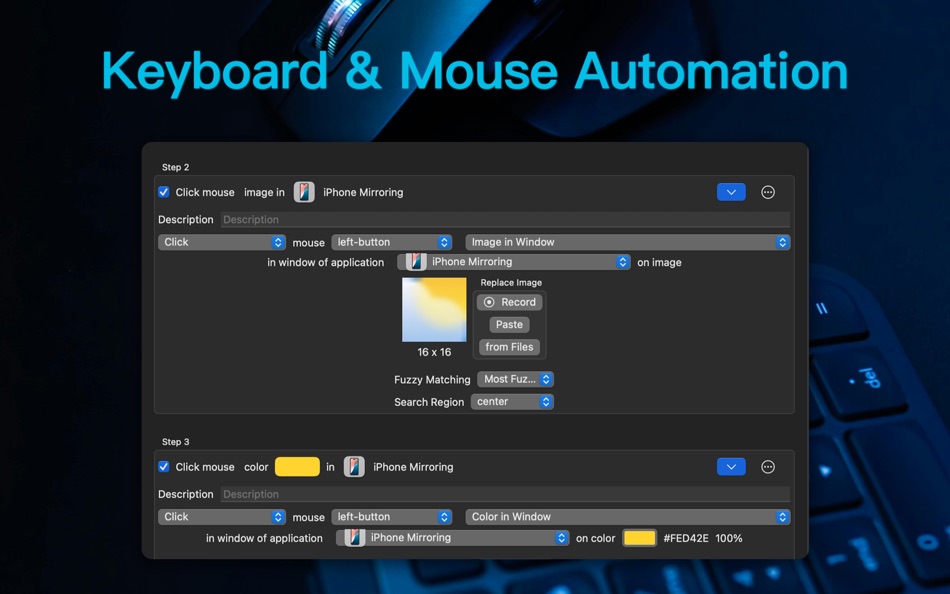
Task: Open Fuzzy Matching level dropdown
Action: pyautogui.click(x=516, y=379)
